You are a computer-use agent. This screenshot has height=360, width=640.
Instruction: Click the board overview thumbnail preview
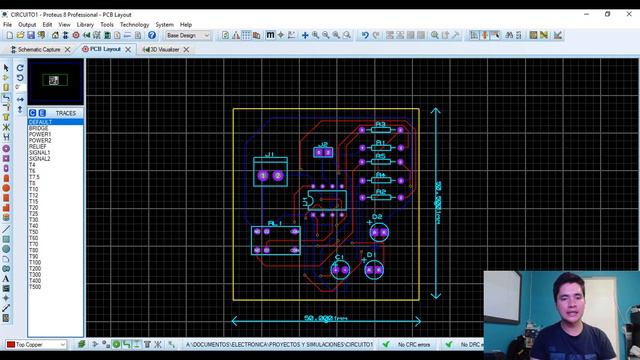(x=56, y=82)
